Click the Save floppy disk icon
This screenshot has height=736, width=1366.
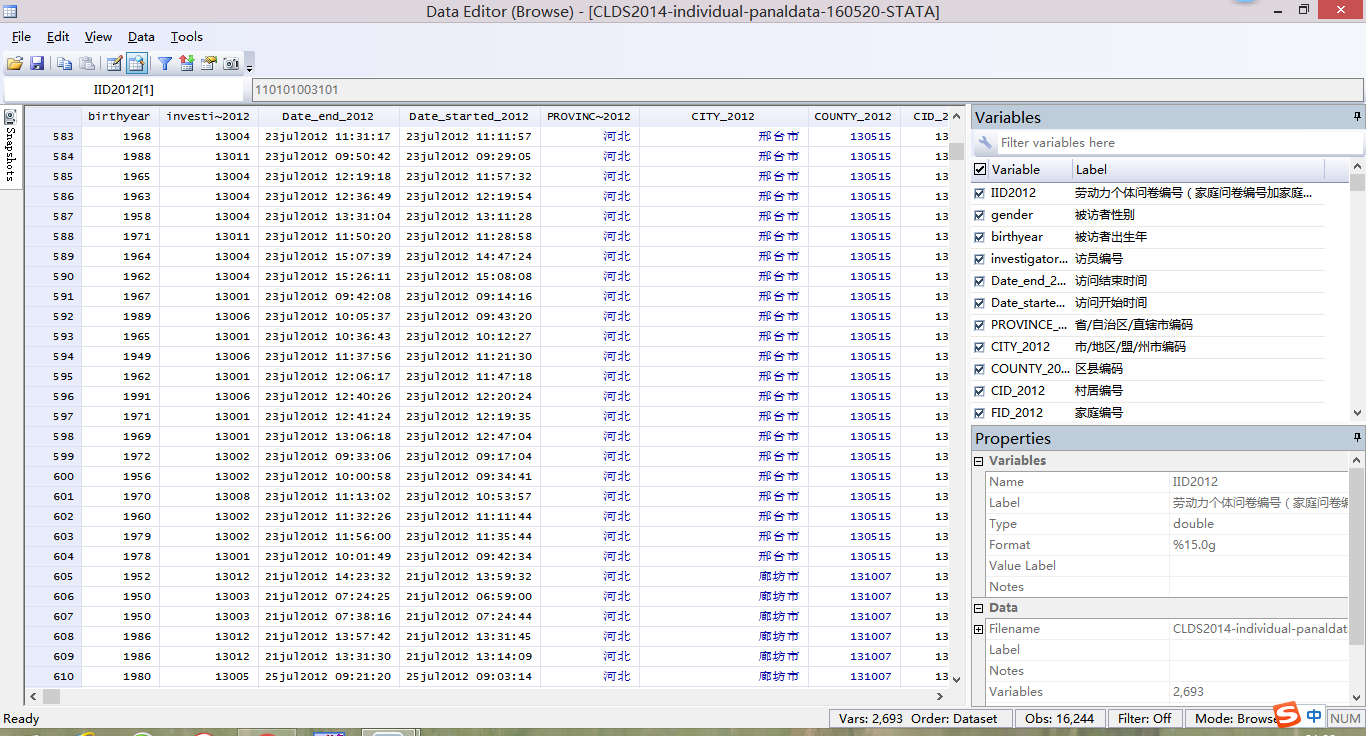tap(37, 63)
